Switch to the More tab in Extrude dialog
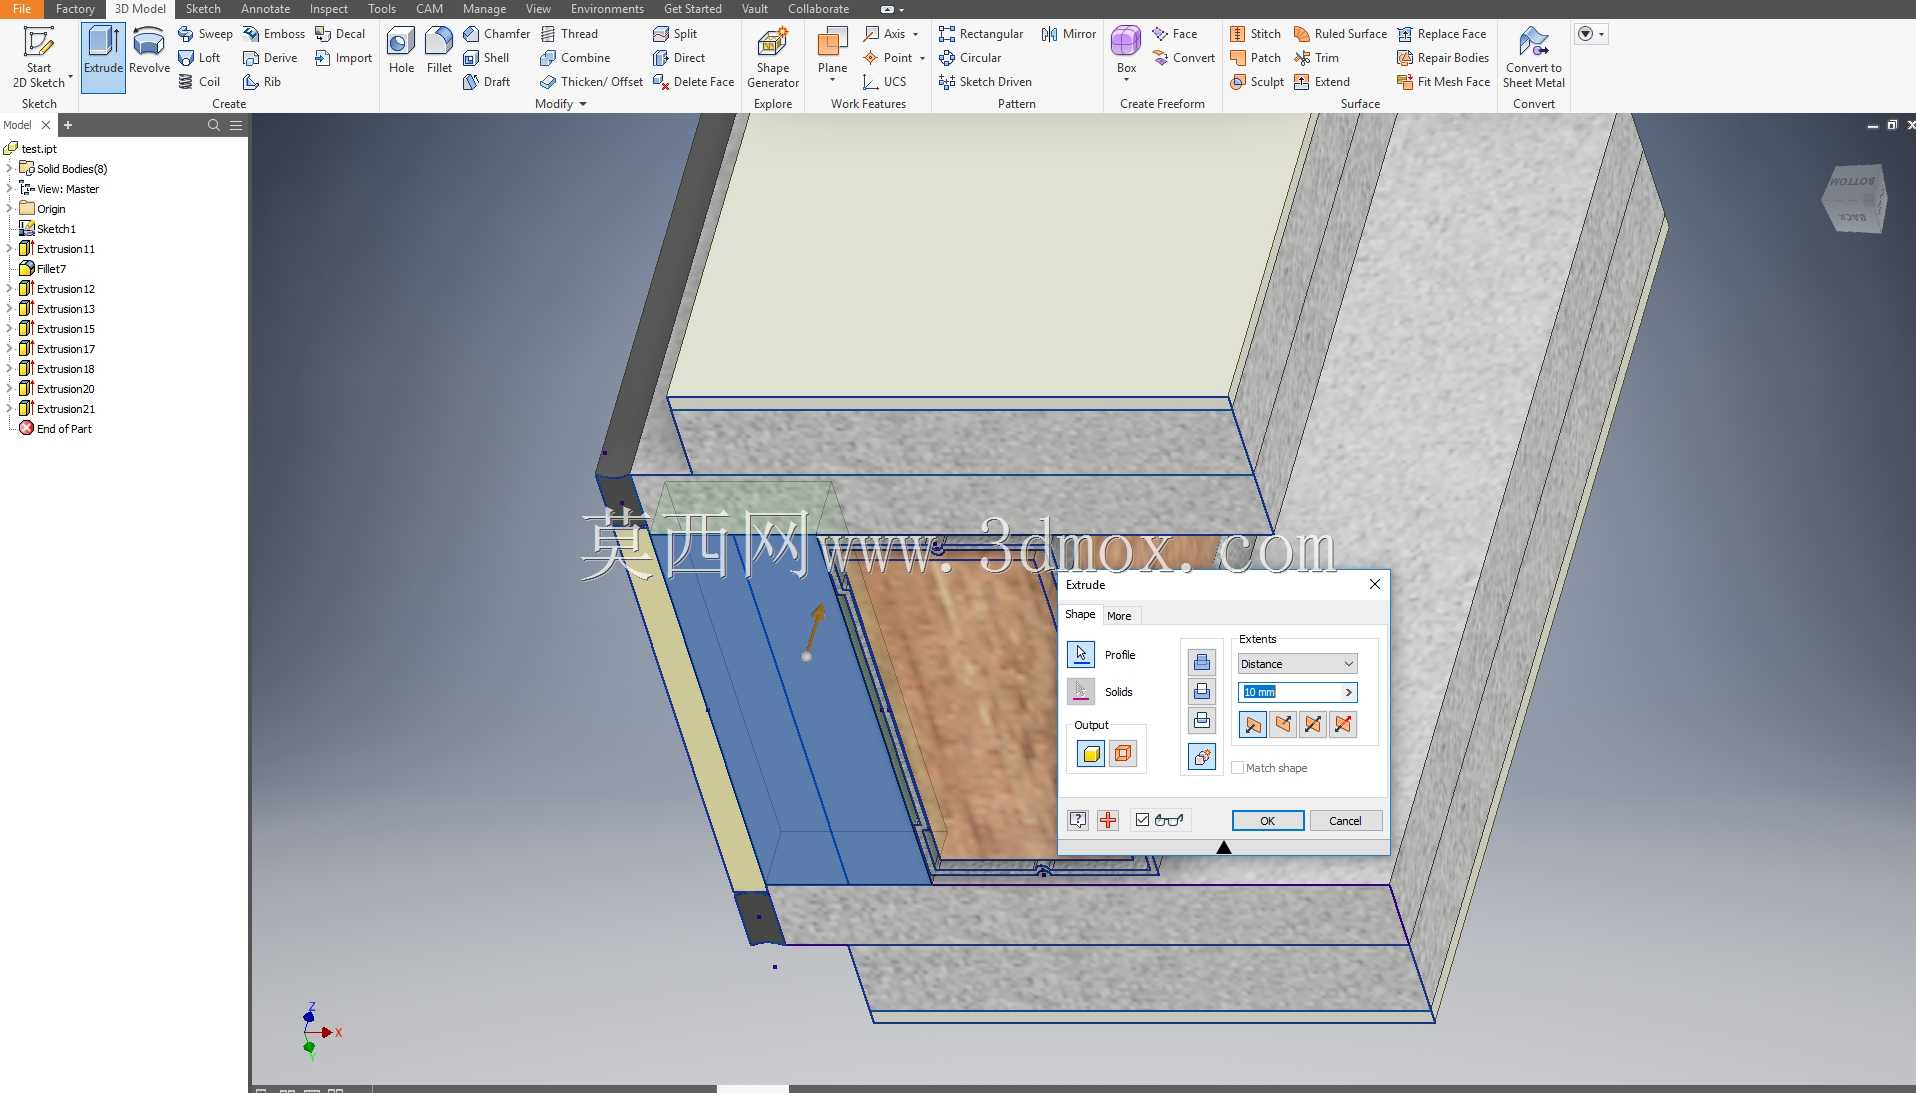 [x=1119, y=616]
